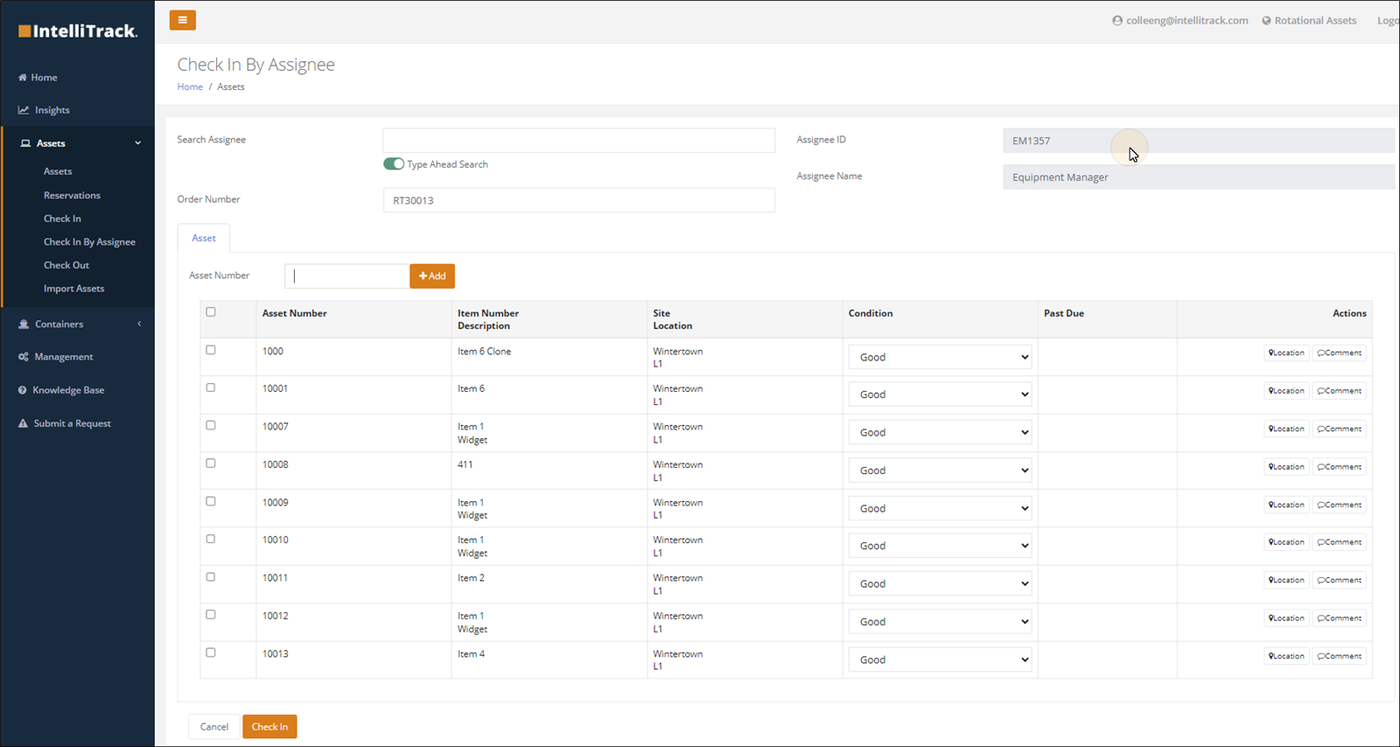Click the orange Add button

pyautogui.click(x=432, y=276)
